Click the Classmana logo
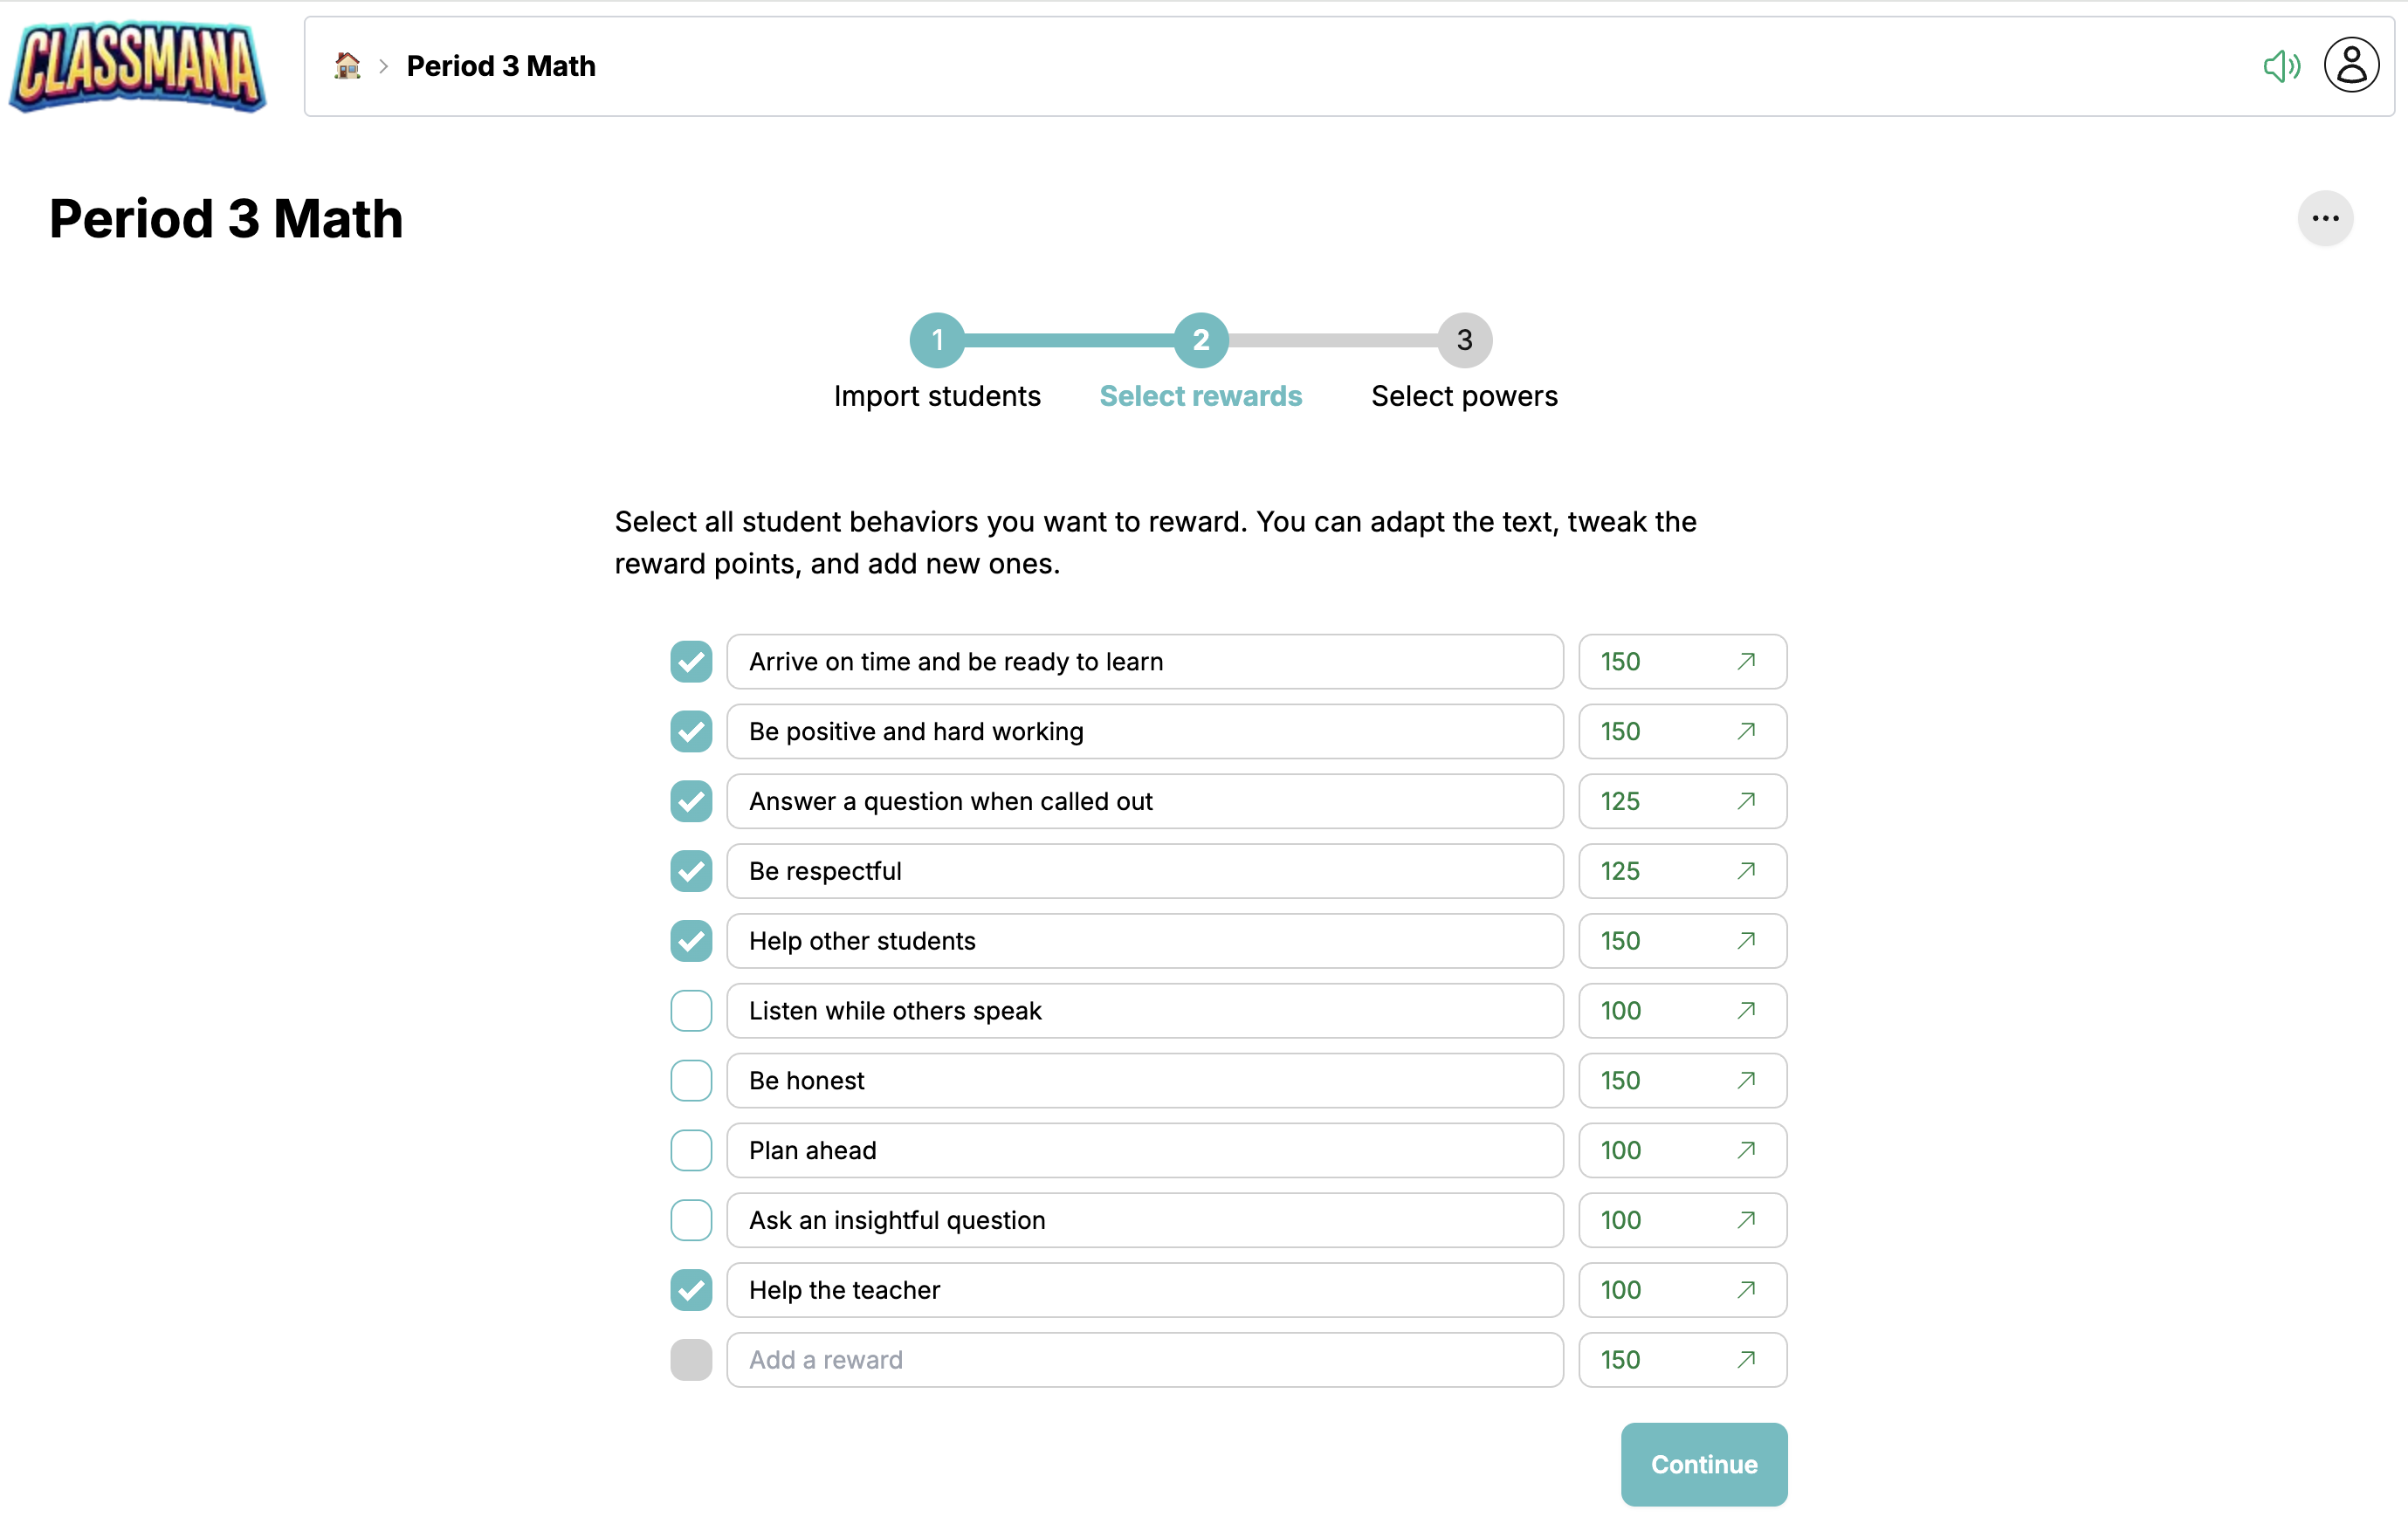 [x=138, y=66]
